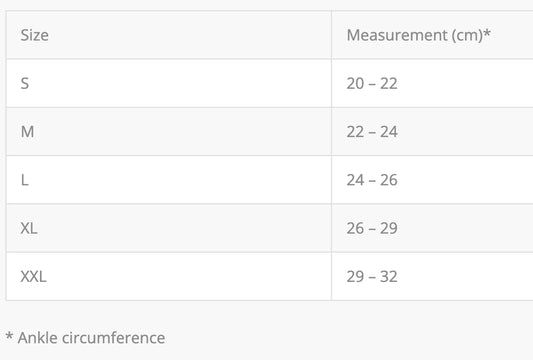This screenshot has height=360, width=533.
Task: Click the number 32 in XXL row
Action: (x=389, y=277)
